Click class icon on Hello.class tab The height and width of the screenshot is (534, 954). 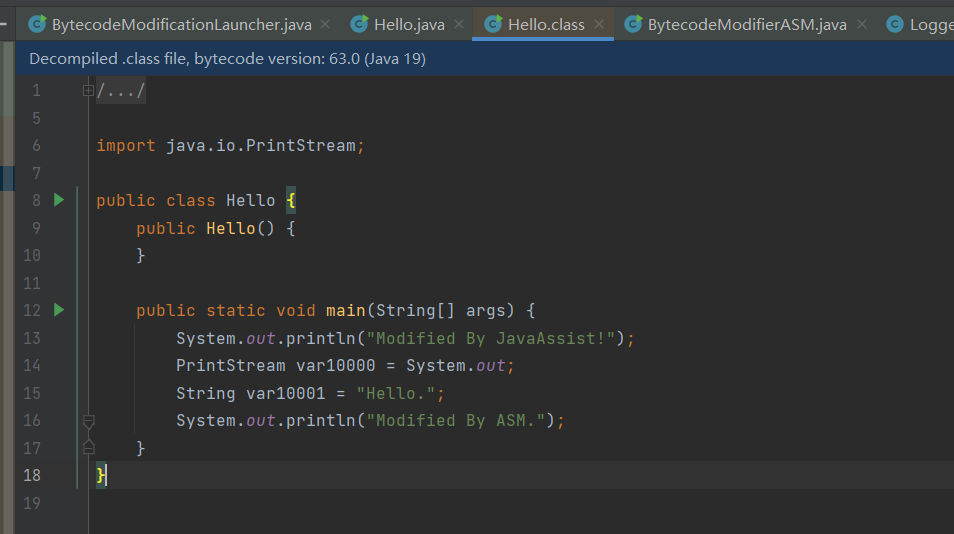tap(493, 24)
